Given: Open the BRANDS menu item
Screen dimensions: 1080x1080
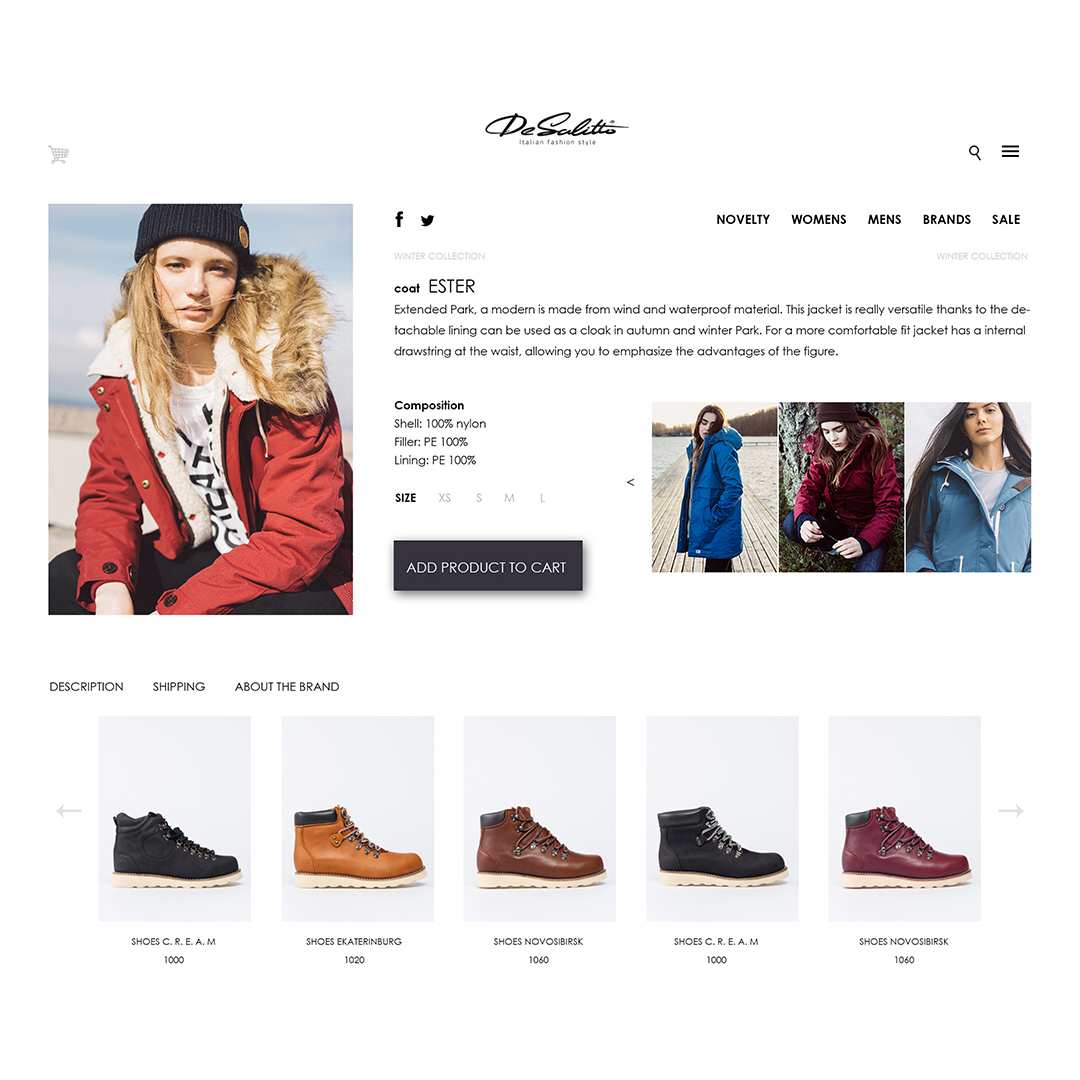Looking at the screenshot, I should 946,220.
